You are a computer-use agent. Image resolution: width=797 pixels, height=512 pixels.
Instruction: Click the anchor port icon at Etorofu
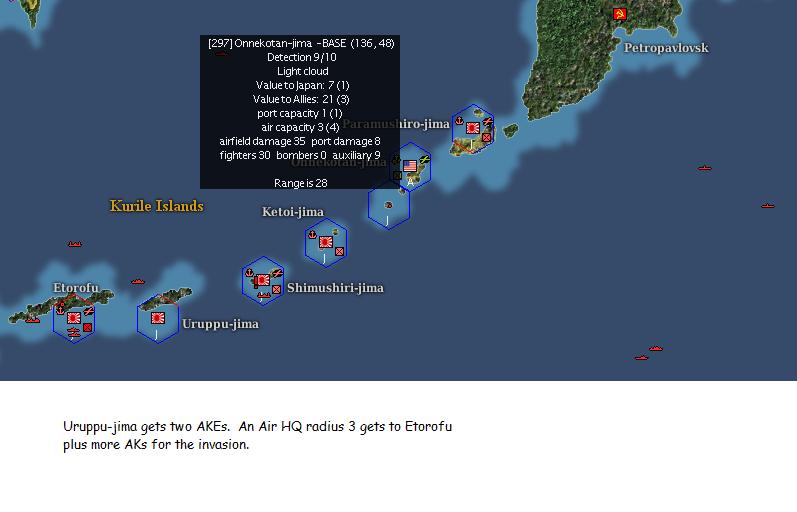coord(60,309)
